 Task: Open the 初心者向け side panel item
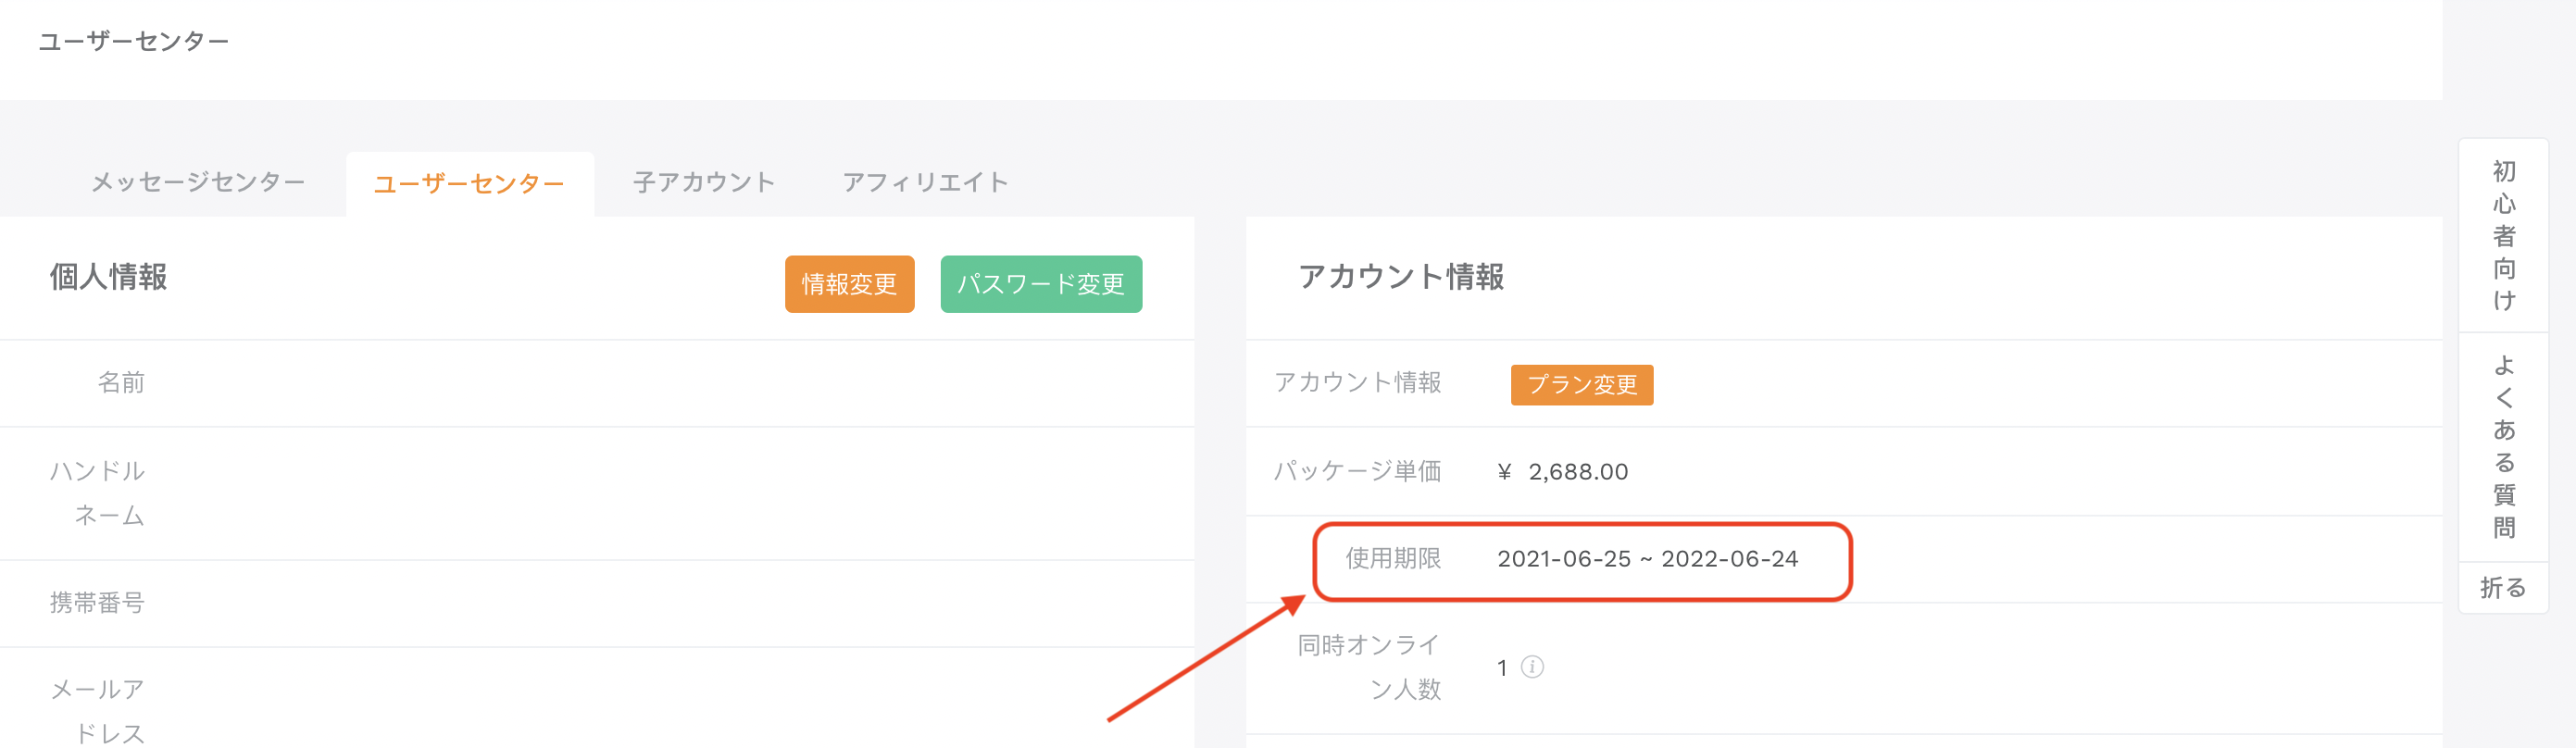[2503, 236]
